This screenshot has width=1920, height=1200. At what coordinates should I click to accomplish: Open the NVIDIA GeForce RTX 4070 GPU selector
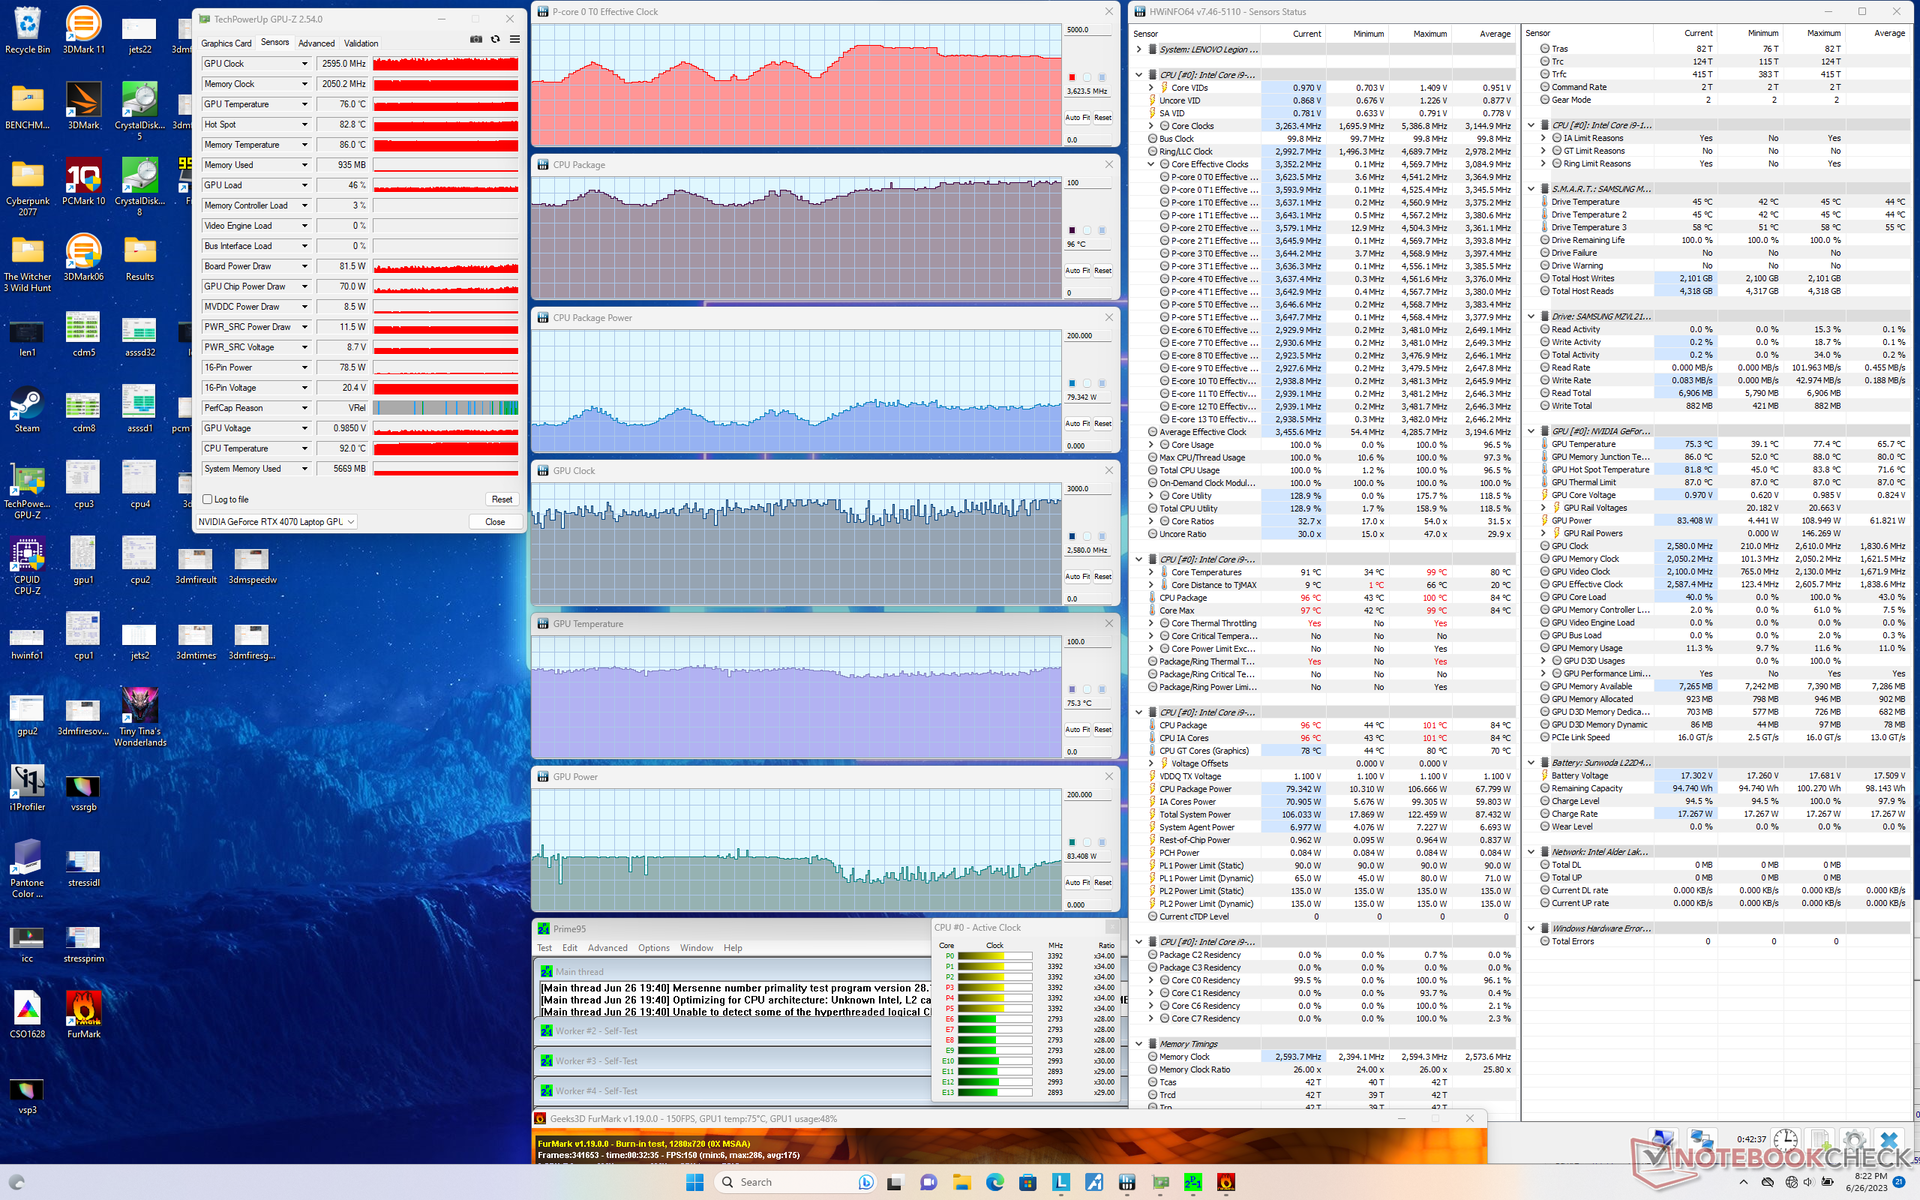point(277,522)
